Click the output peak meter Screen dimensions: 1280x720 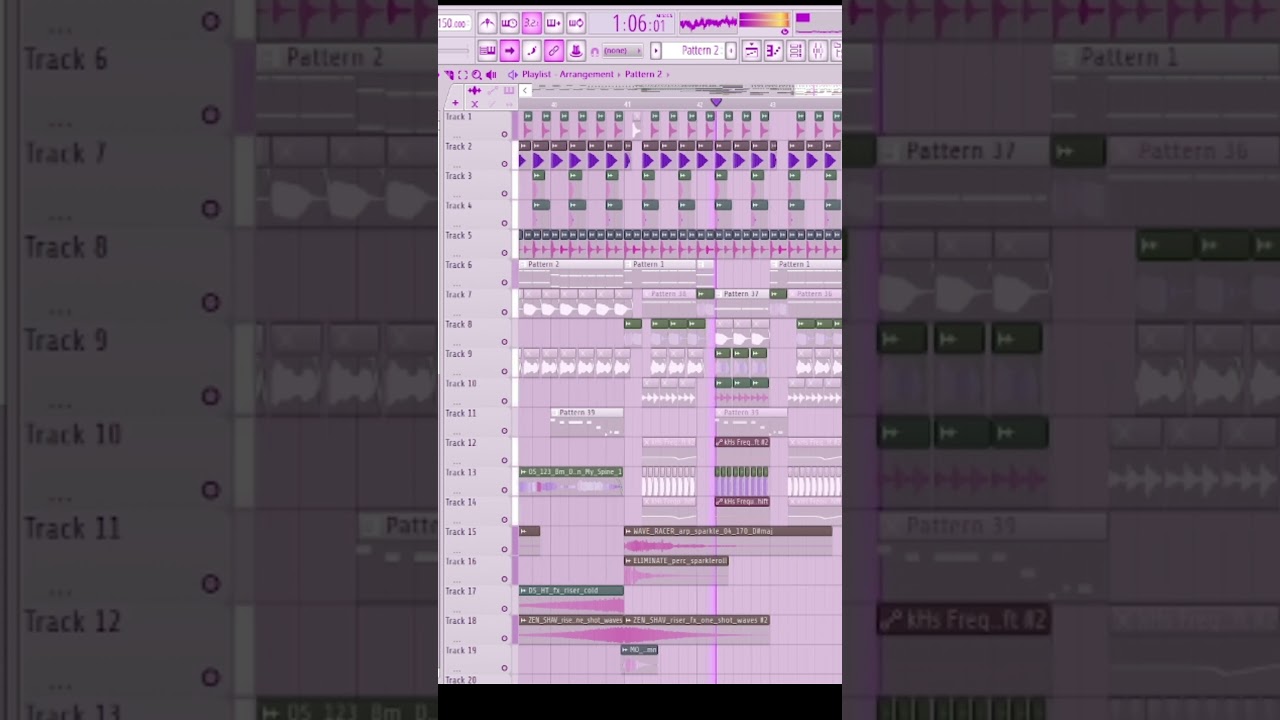[x=764, y=20]
